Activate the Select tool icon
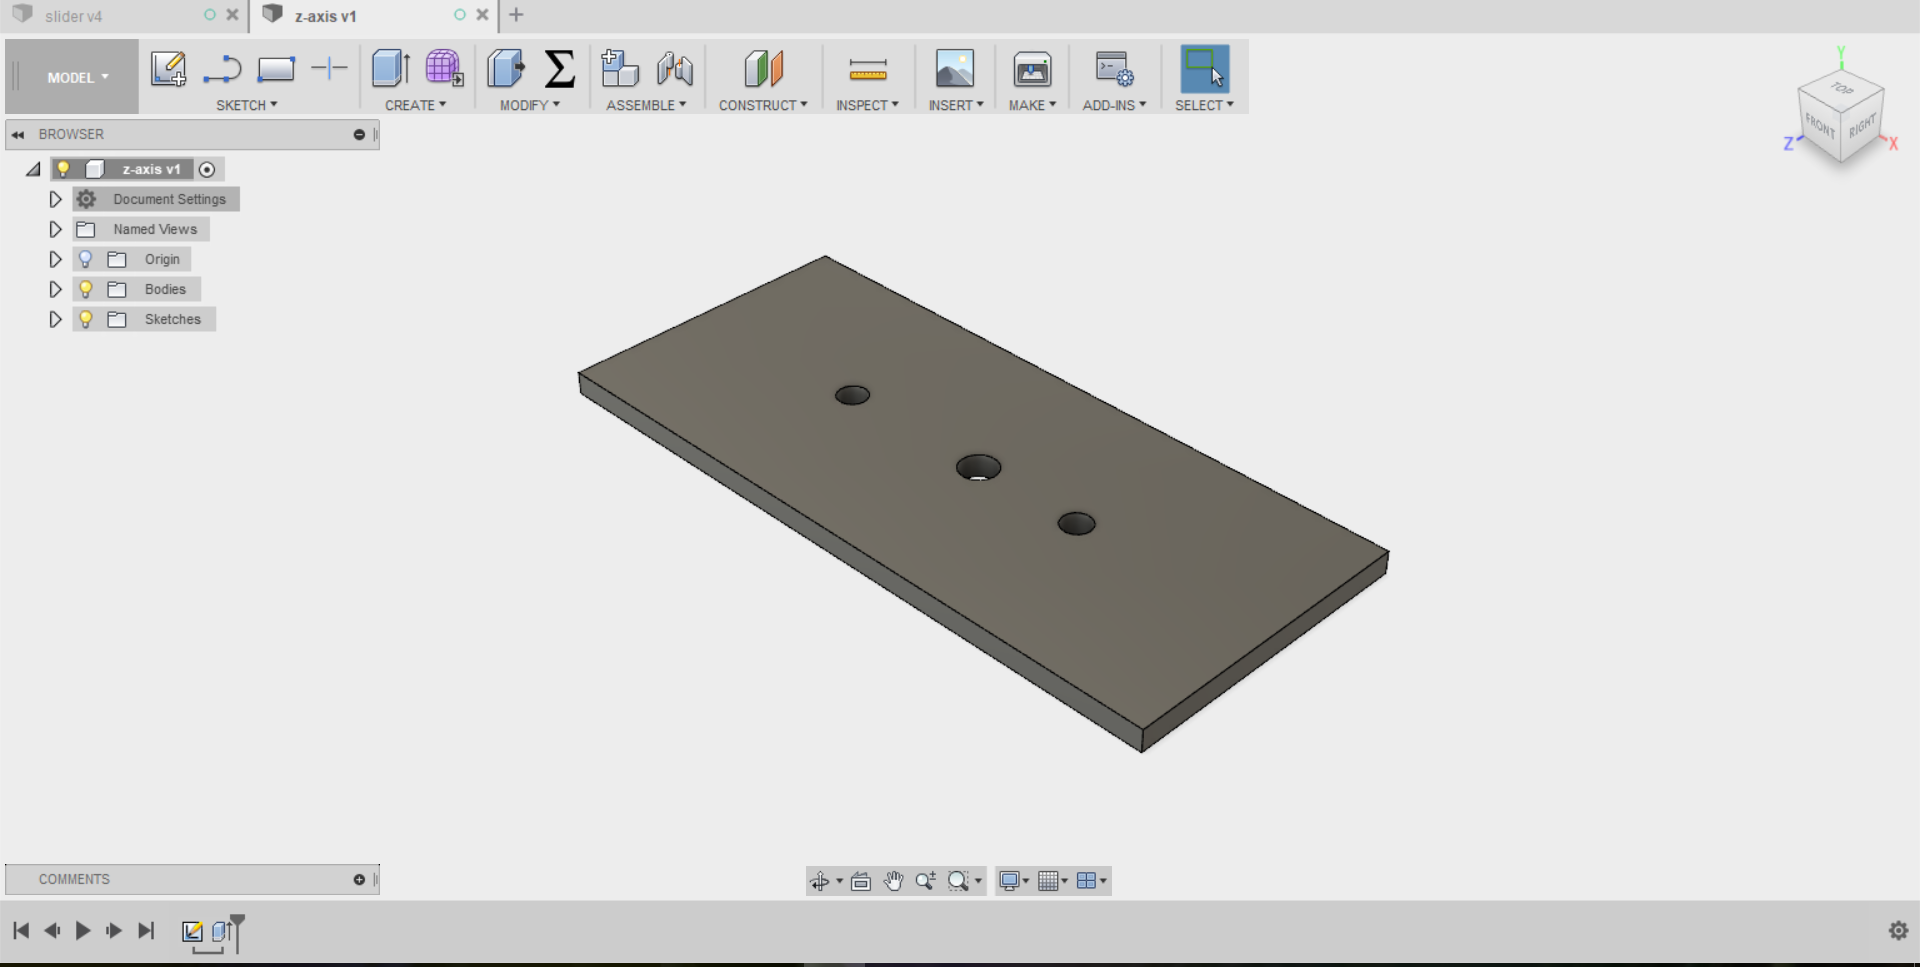The width and height of the screenshot is (1920, 967). point(1205,69)
